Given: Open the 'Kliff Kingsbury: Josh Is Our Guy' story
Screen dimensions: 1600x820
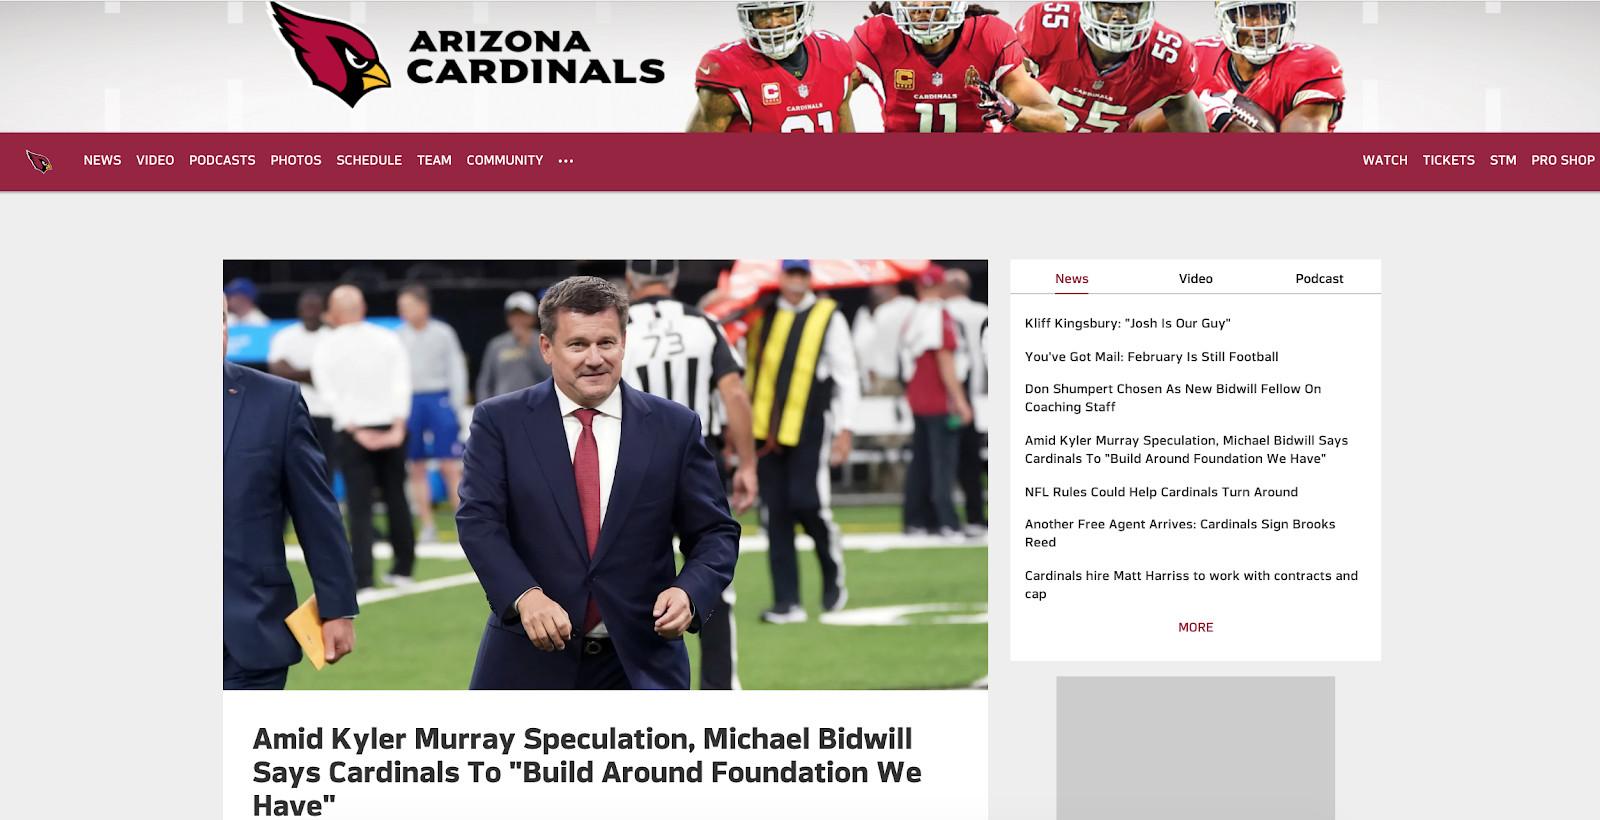Looking at the screenshot, I should tap(1128, 323).
